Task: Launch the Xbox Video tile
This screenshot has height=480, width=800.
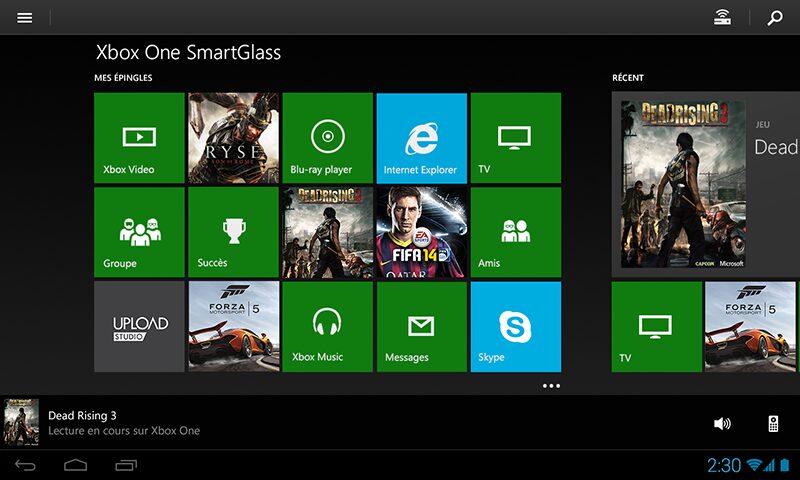Action: coord(139,138)
